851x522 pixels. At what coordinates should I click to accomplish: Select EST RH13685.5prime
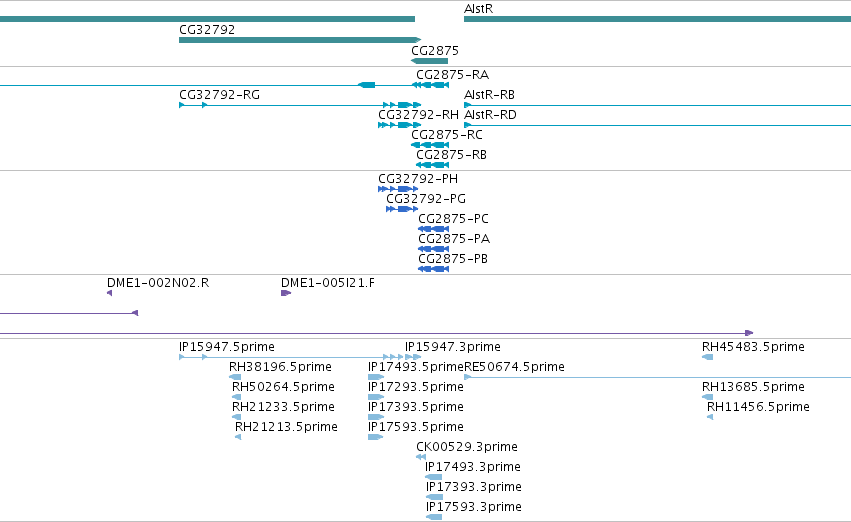[x=753, y=387]
